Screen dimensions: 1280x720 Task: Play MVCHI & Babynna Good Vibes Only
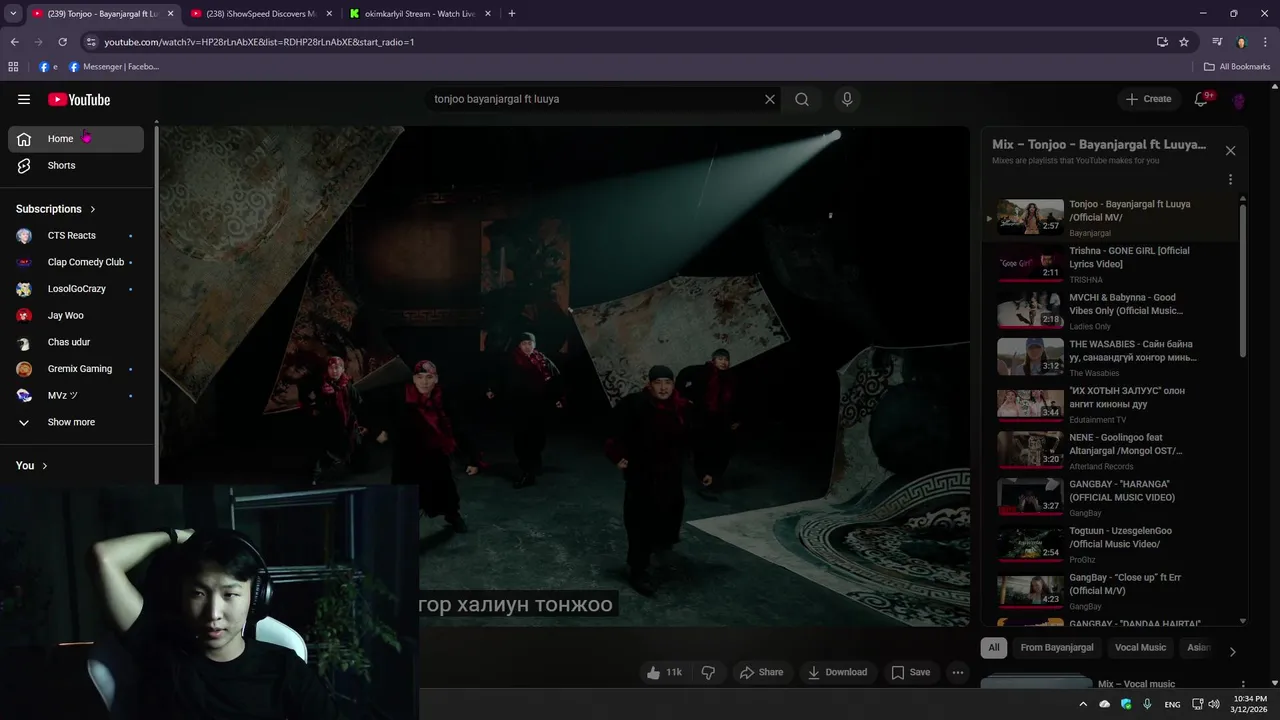(1110, 311)
